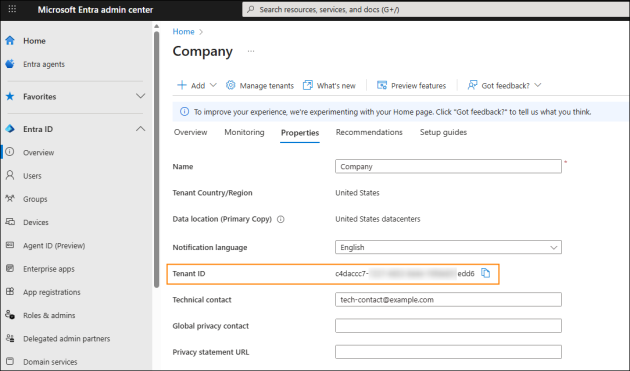Click the Home house icon in sidebar
The height and width of the screenshot is (371, 630).
pos(10,41)
